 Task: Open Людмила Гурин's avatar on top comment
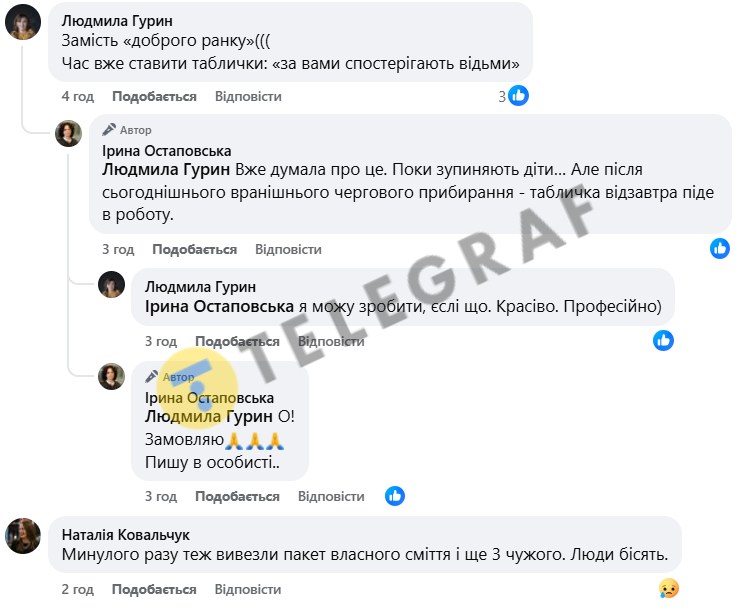[x=23, y=22]
